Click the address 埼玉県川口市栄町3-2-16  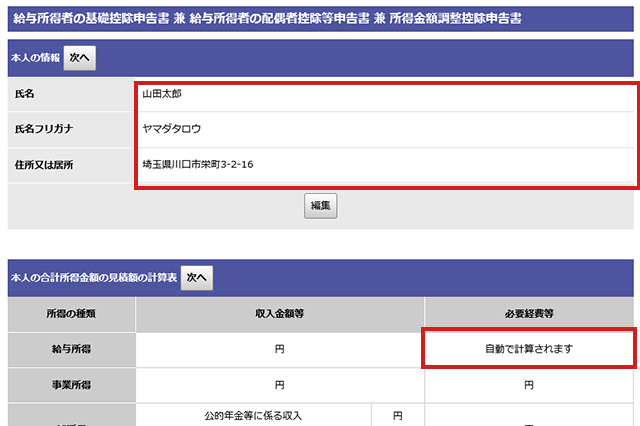click(197, 164)
